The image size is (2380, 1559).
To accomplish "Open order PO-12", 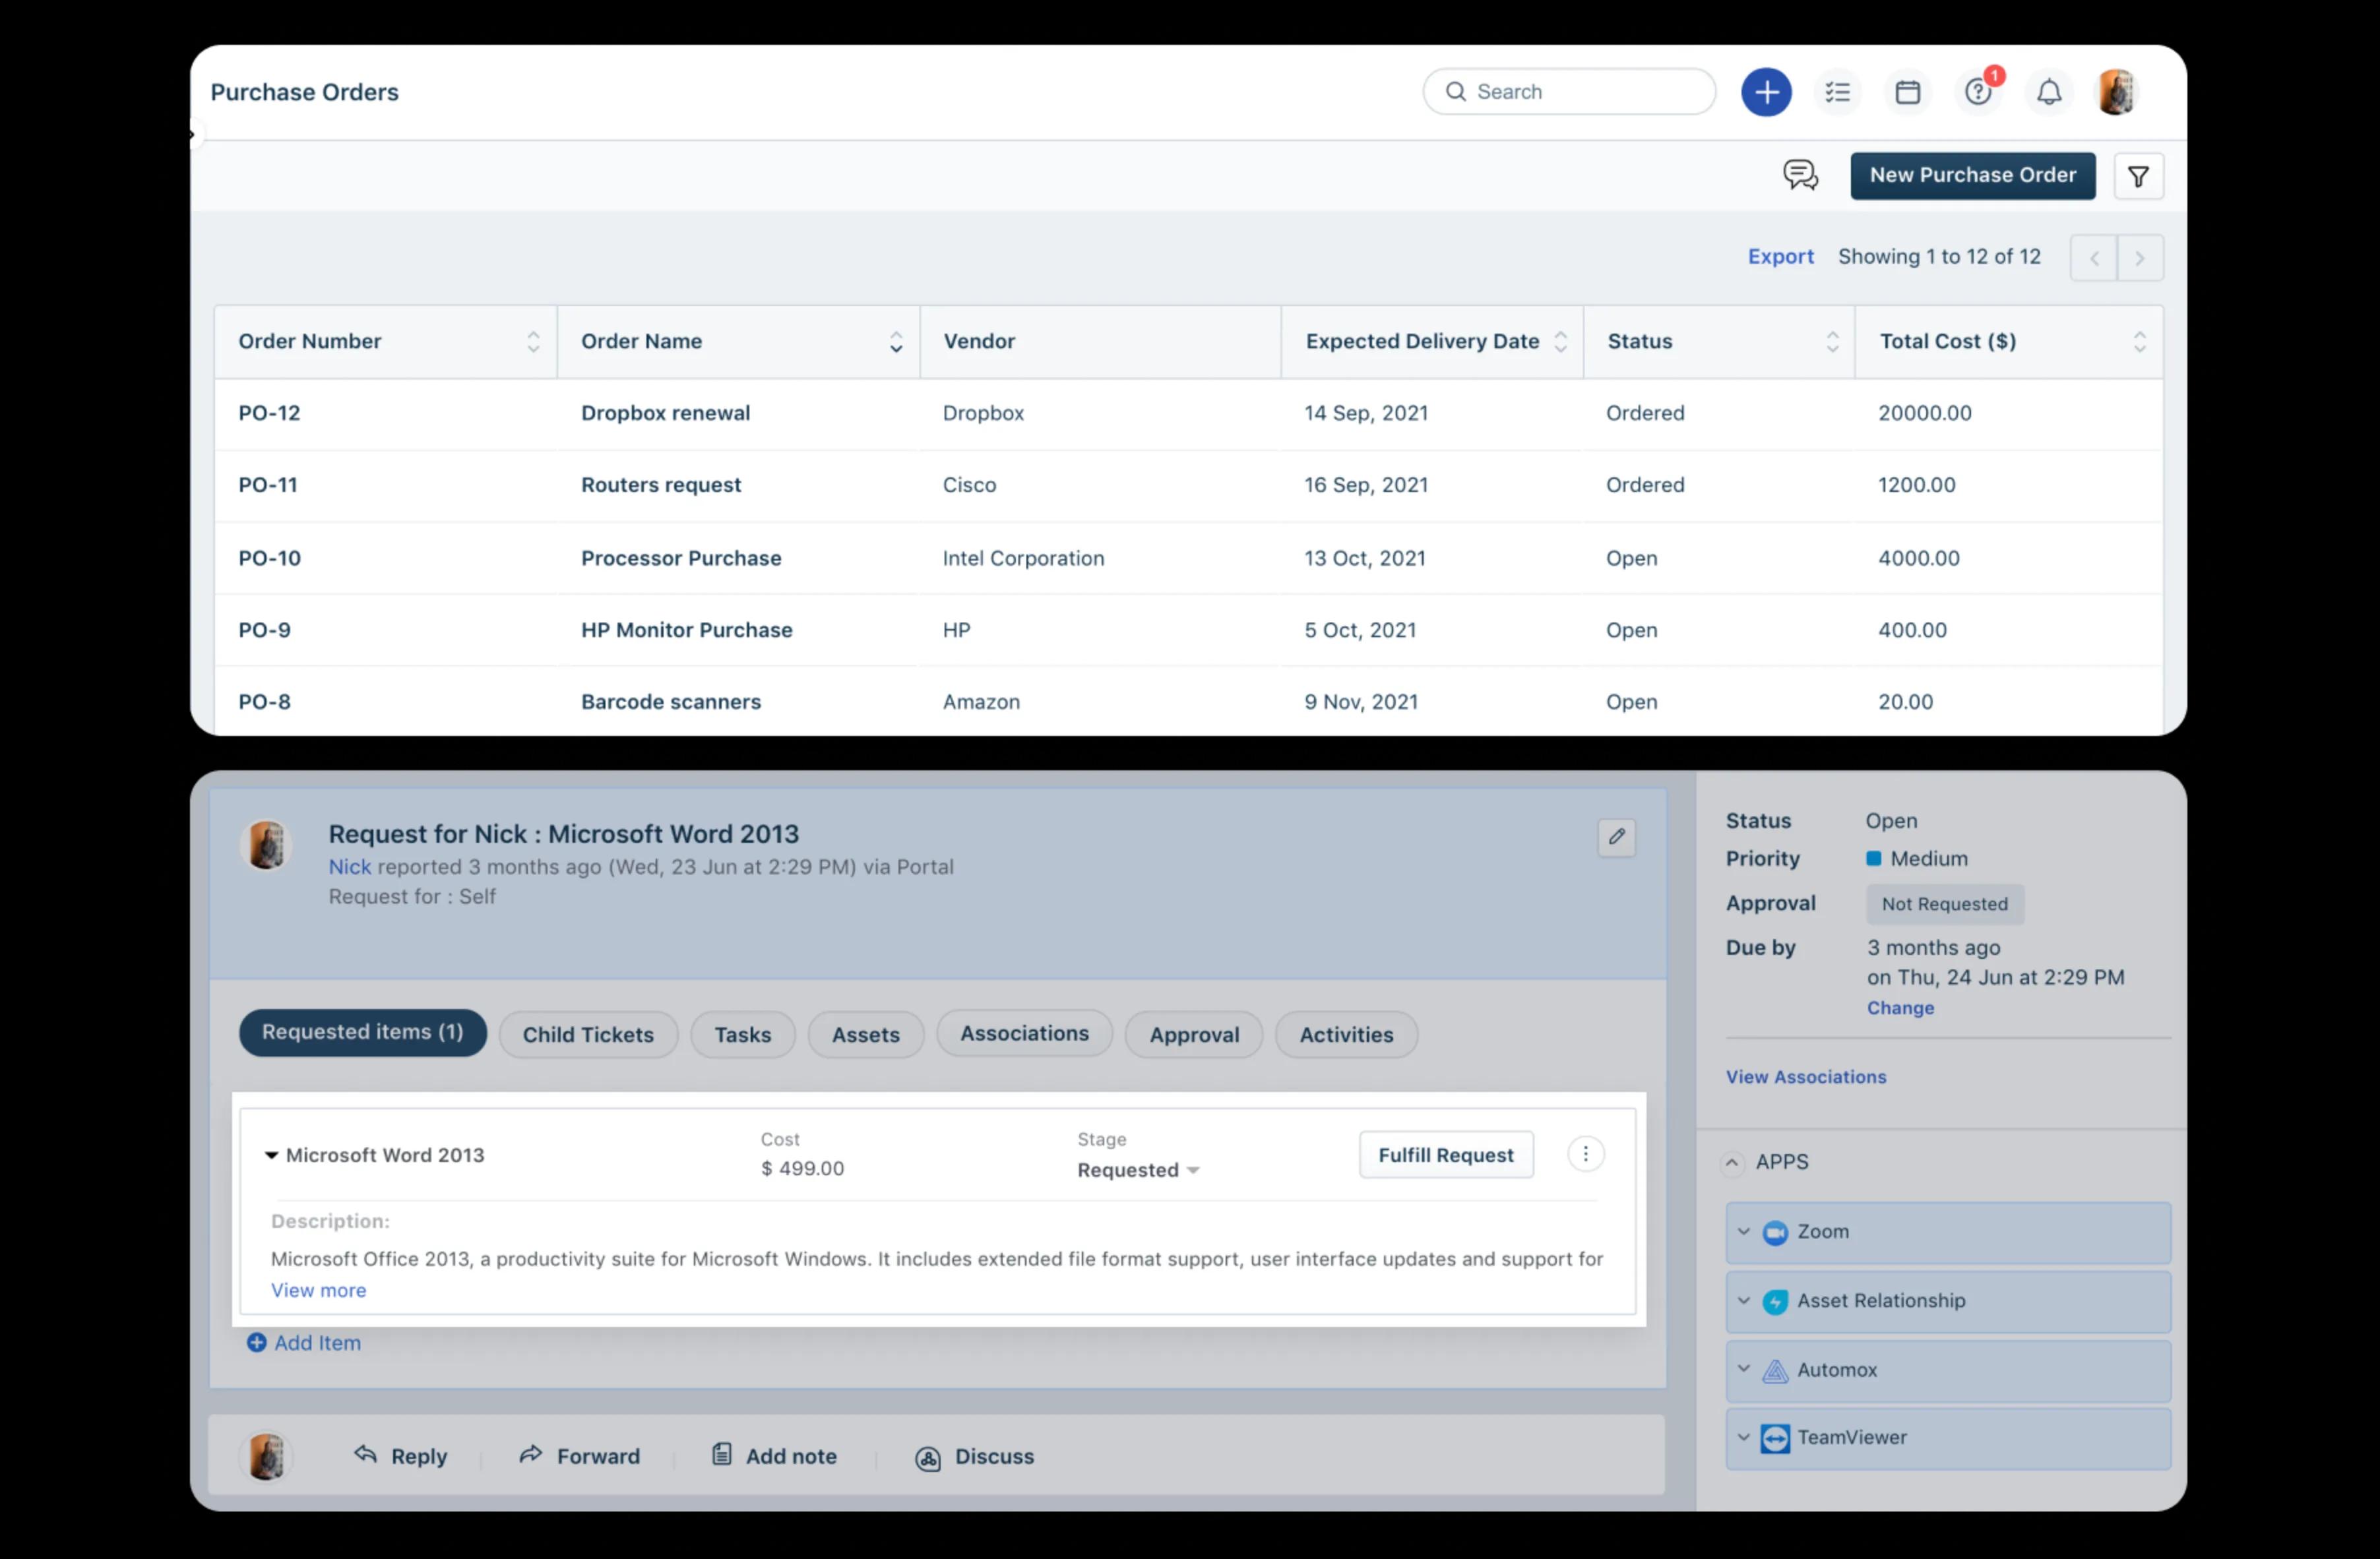I will pyautogui.click(x=269, y=413).
